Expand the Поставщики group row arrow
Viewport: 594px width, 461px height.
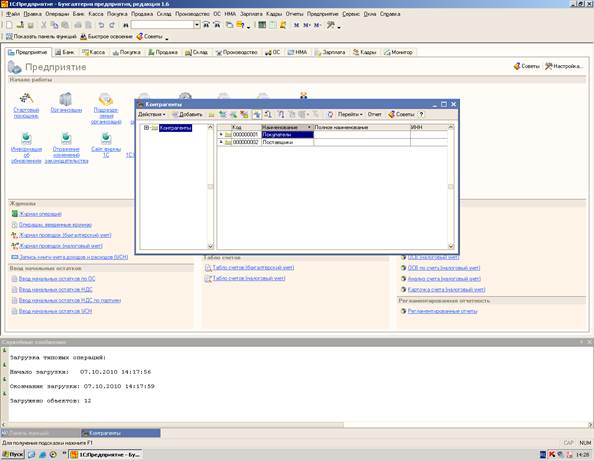pos(221,142)
